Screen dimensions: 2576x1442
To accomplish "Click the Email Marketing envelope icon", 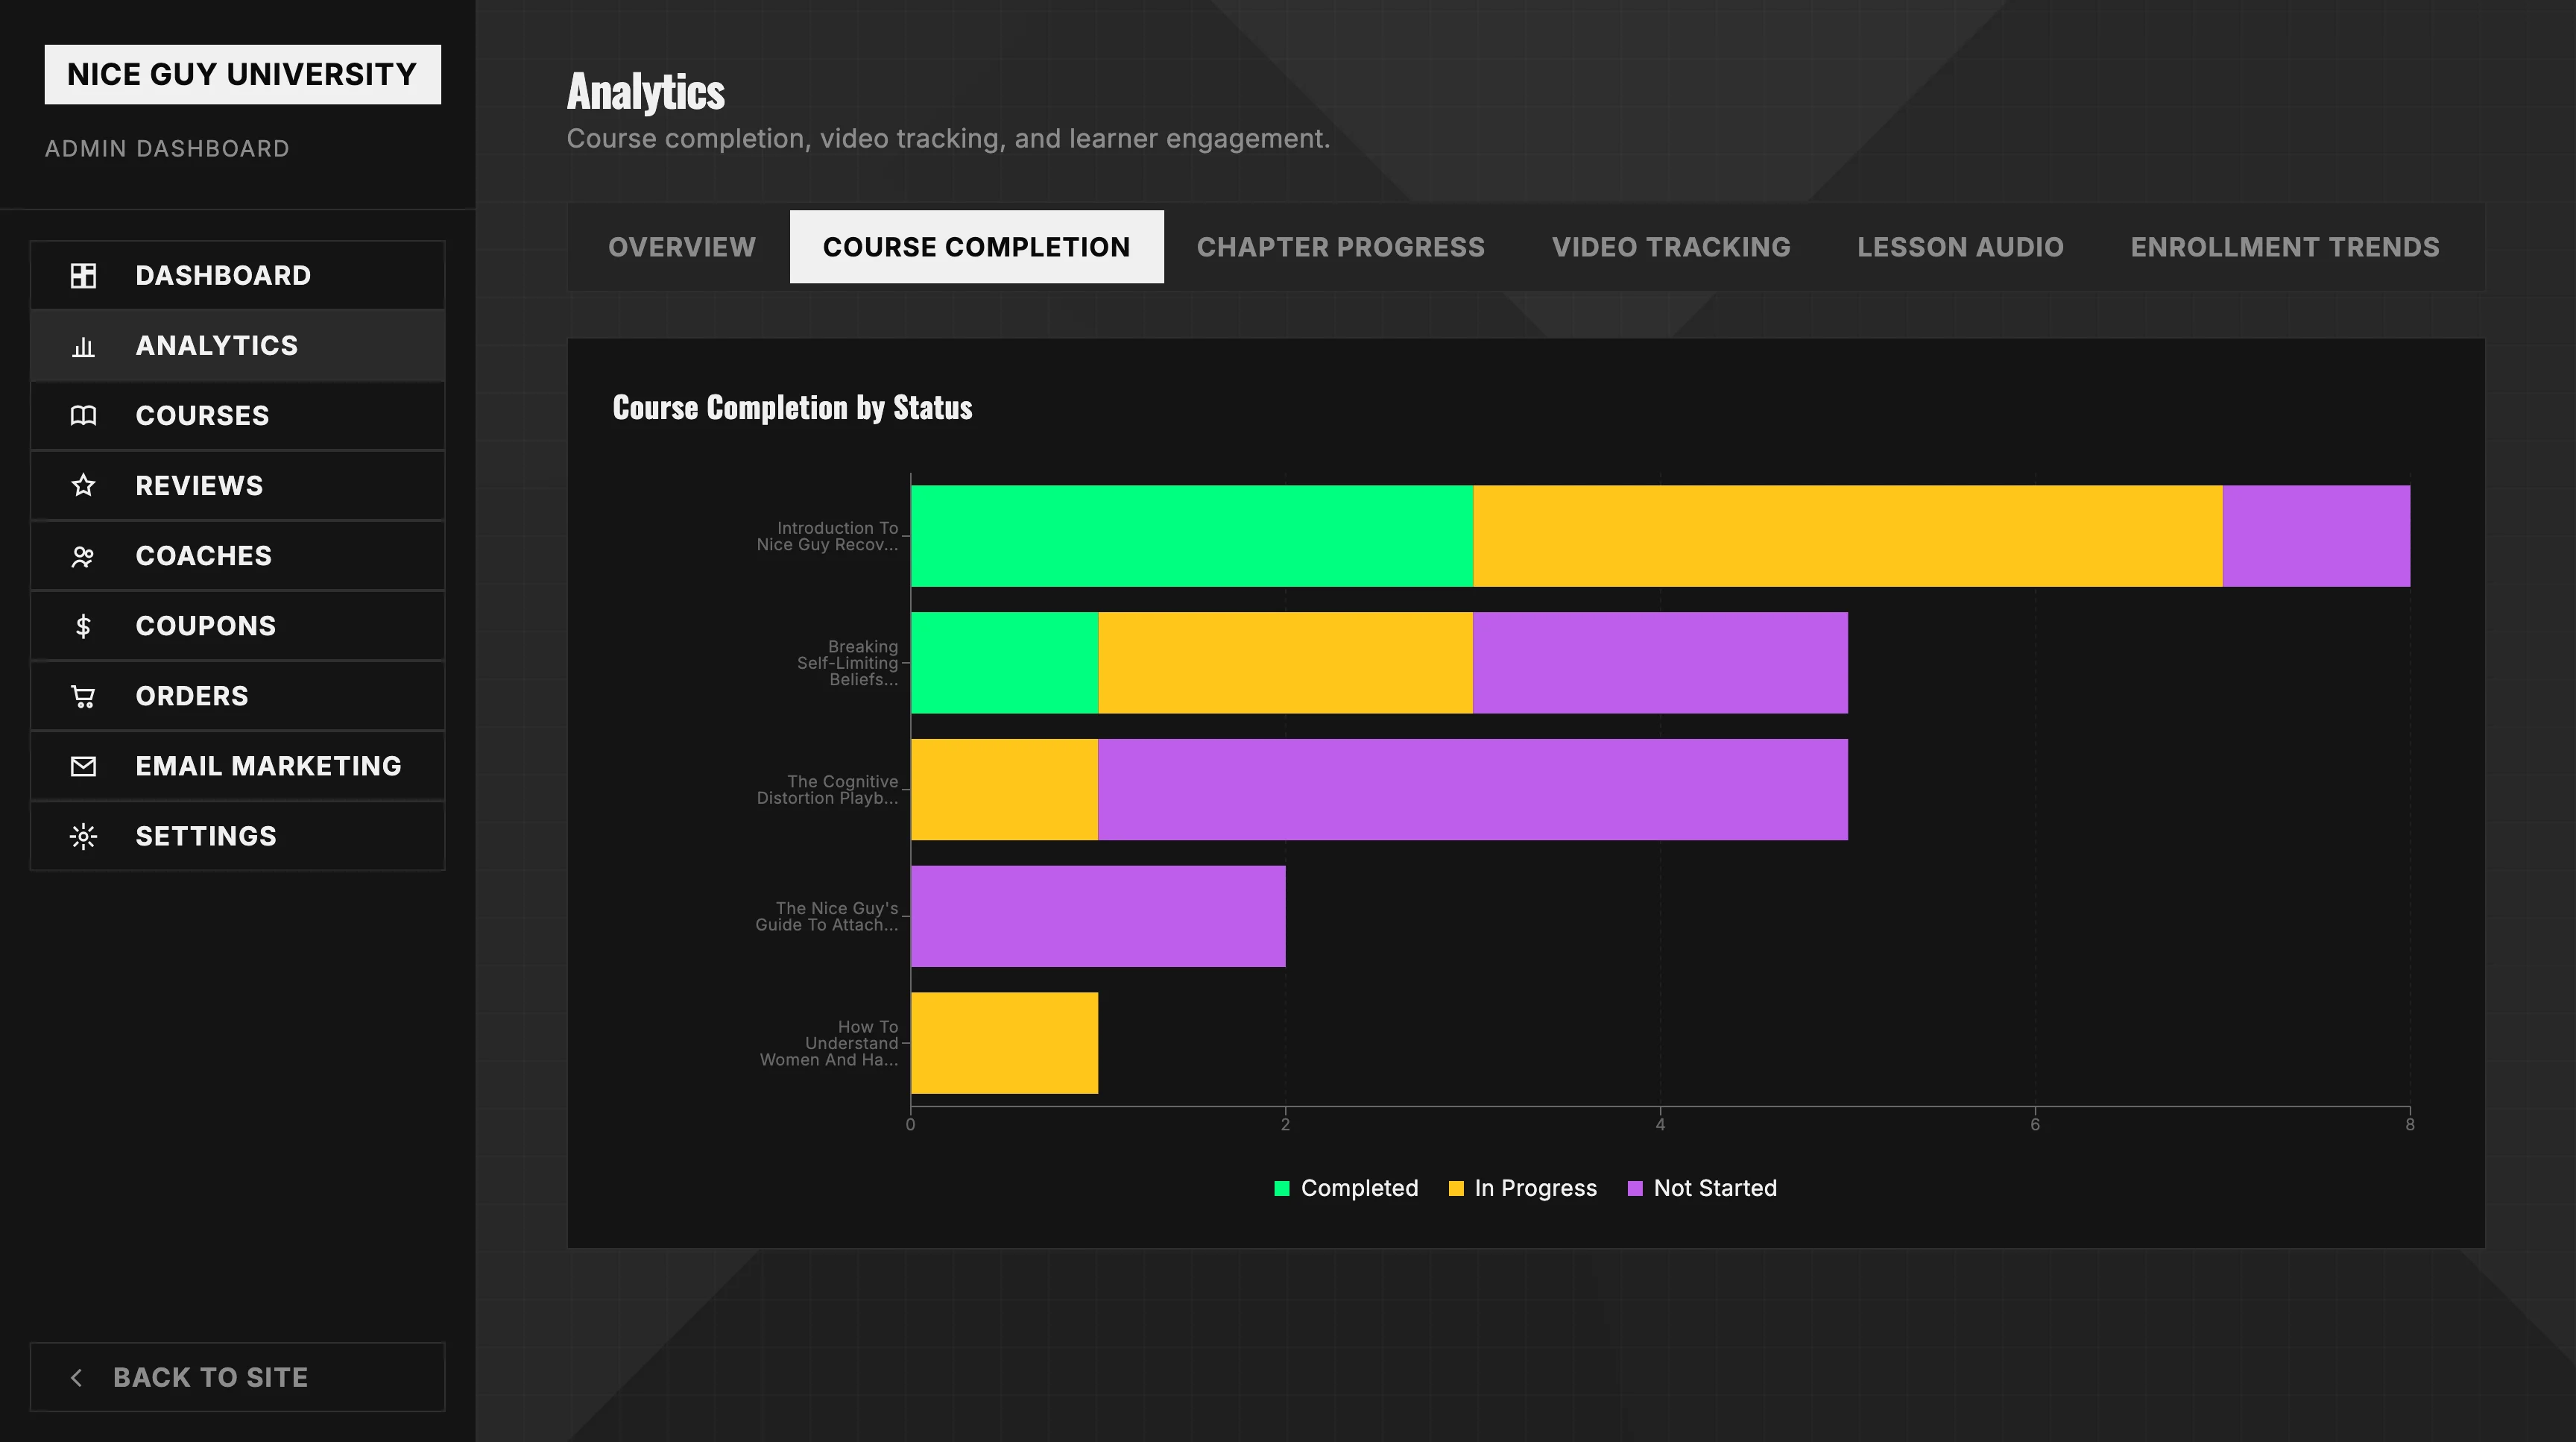I will (x=83, y=766).
